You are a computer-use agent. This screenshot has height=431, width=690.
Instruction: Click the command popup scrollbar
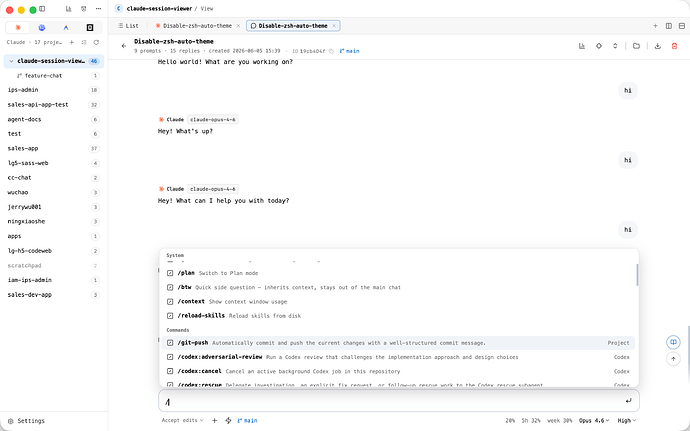637,275
